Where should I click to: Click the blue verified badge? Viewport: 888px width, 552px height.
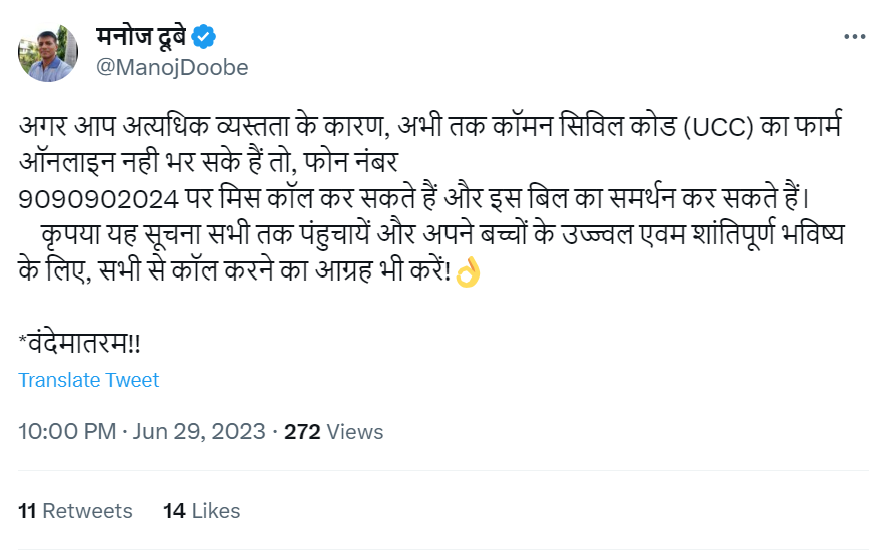coord(205,37)
